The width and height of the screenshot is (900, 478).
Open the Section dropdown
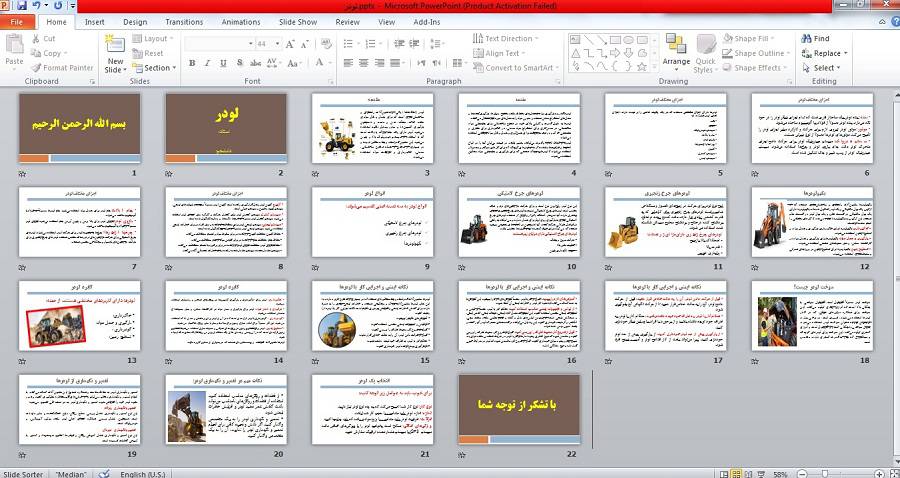[154, 68]
